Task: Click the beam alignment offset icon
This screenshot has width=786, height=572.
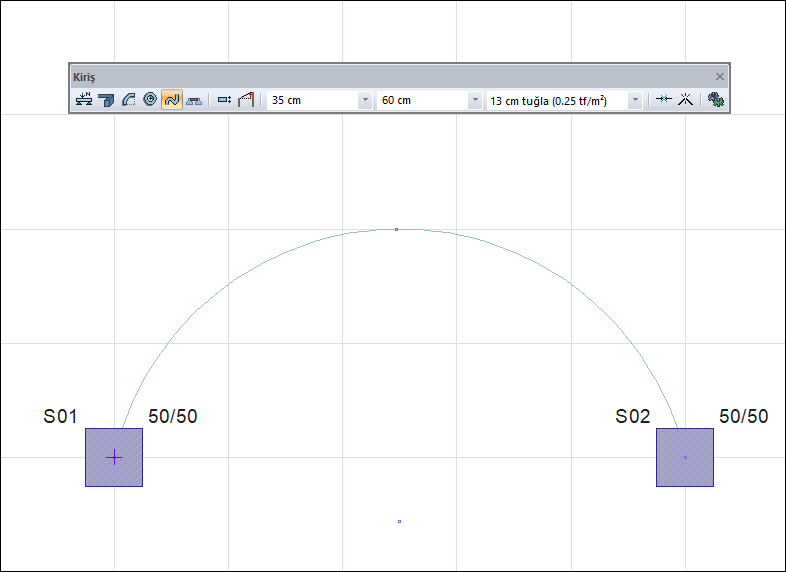Action: tap(224, 100)
